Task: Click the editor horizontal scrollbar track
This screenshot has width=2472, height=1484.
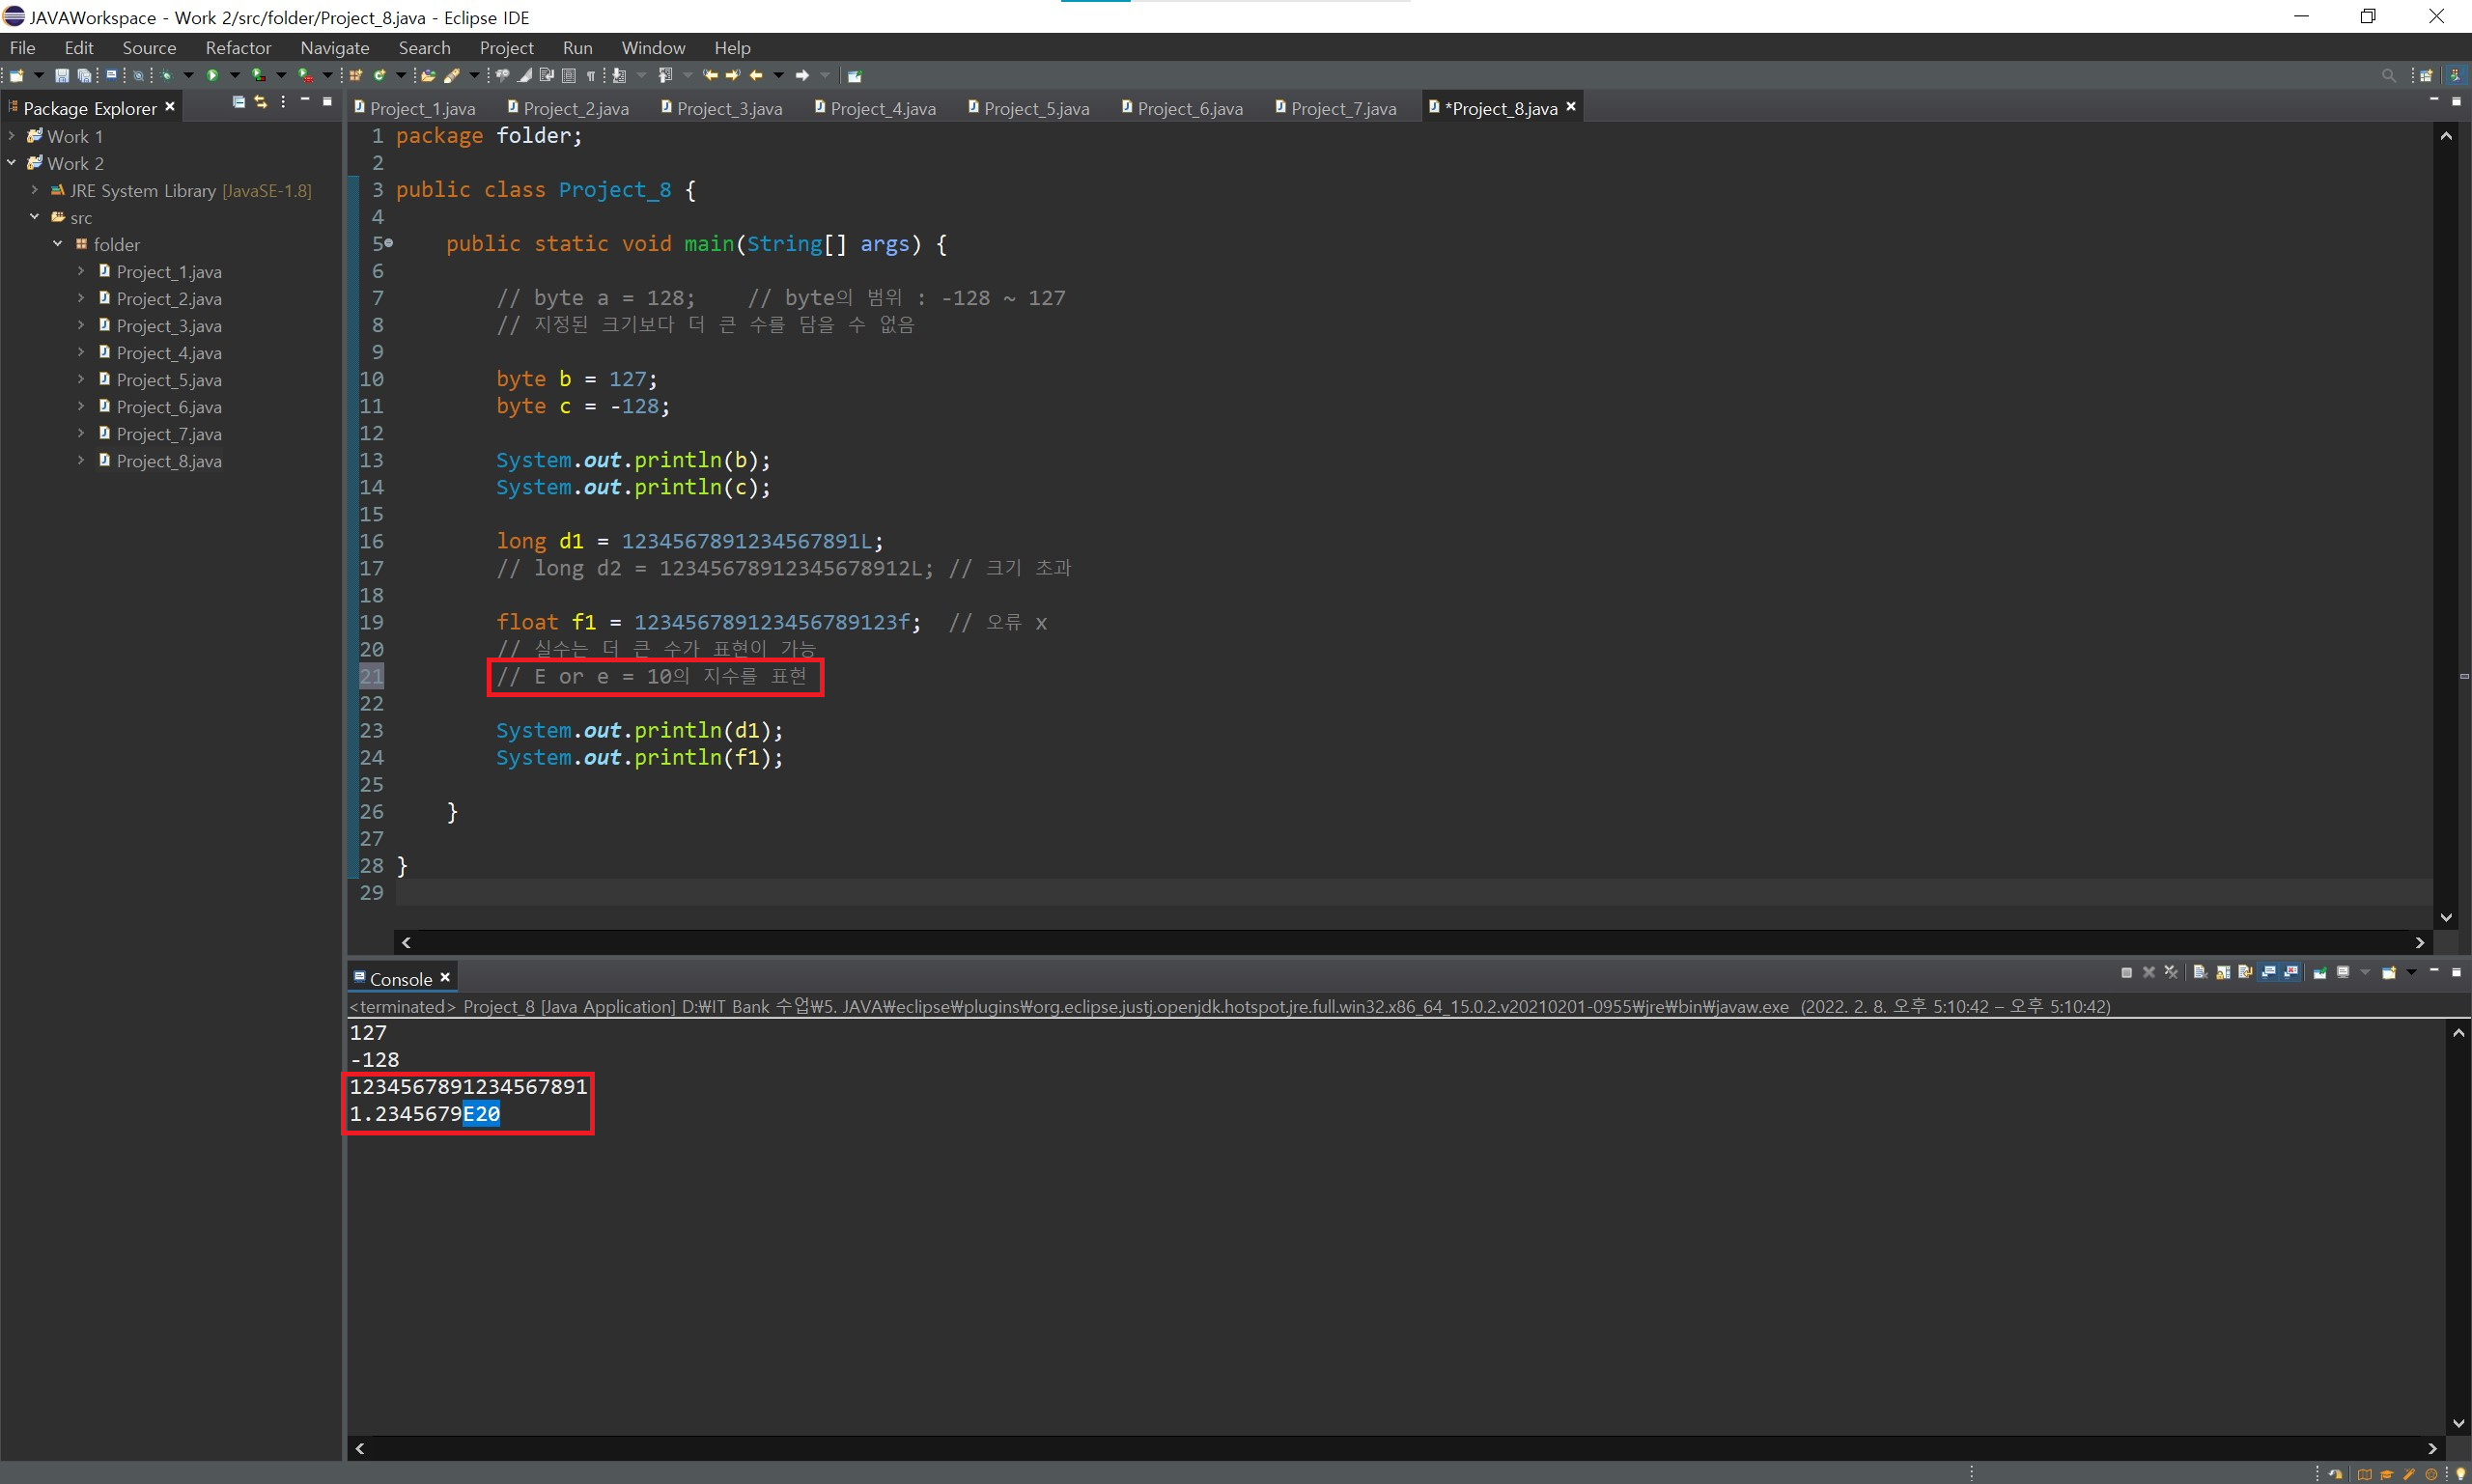Action: click(1400, 942)
